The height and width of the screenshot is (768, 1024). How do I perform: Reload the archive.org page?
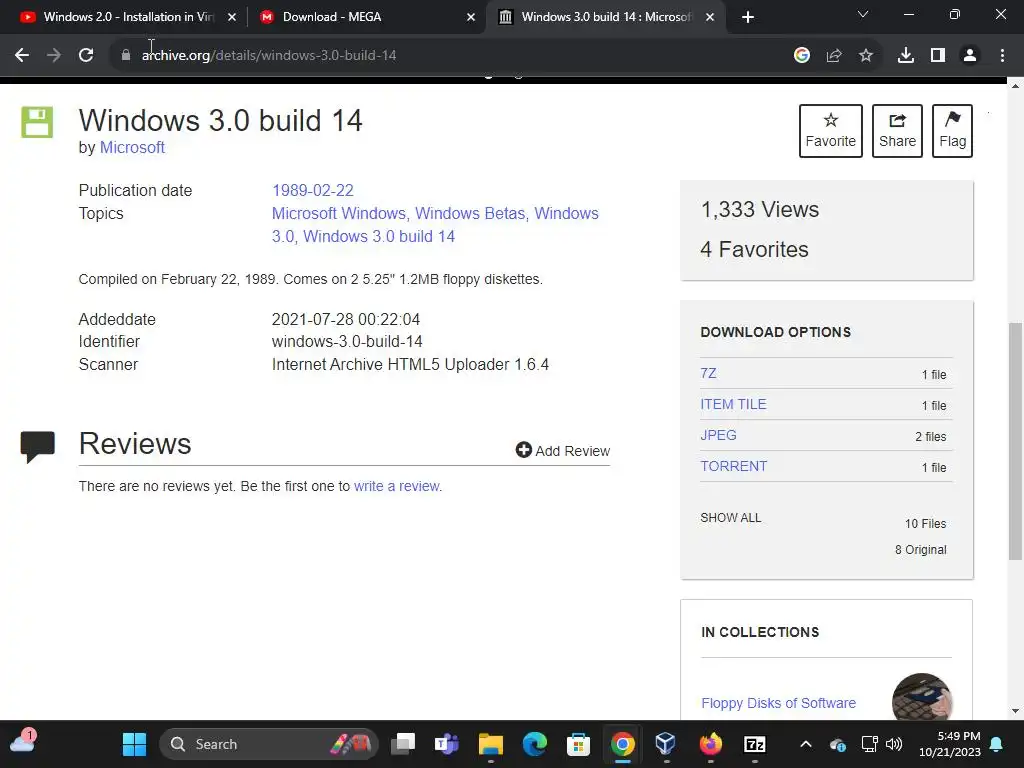click(86, 56)
